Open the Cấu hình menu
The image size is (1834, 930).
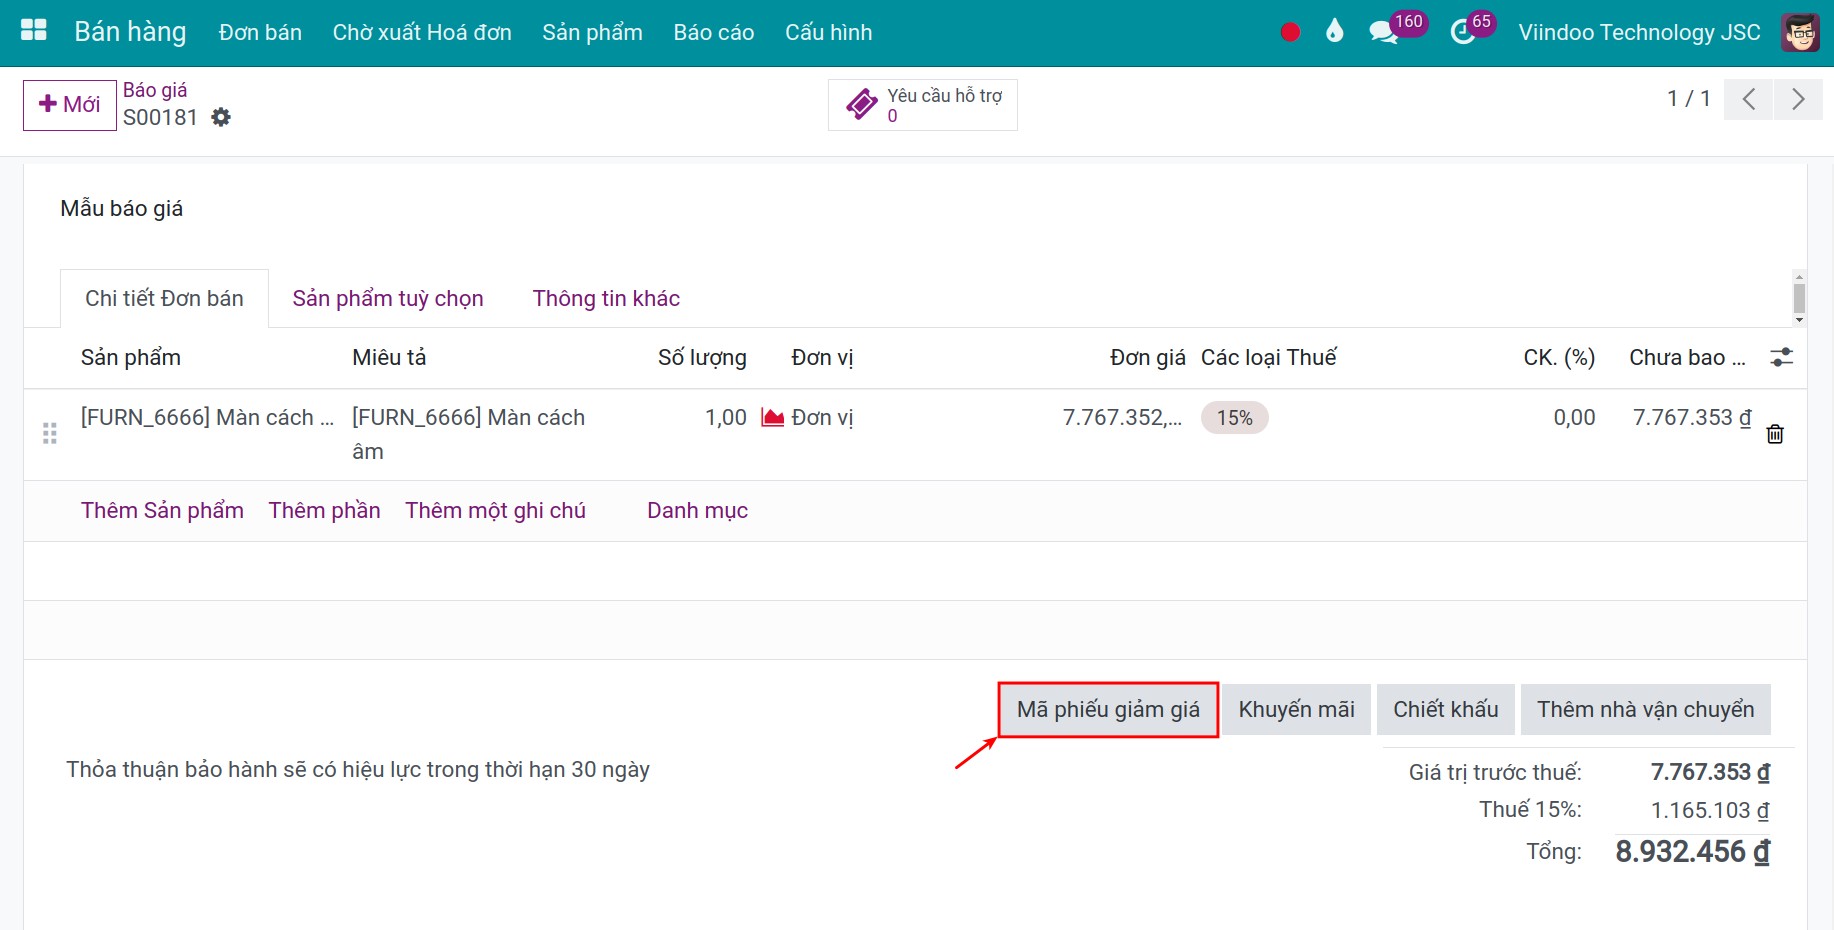[828, 32]
